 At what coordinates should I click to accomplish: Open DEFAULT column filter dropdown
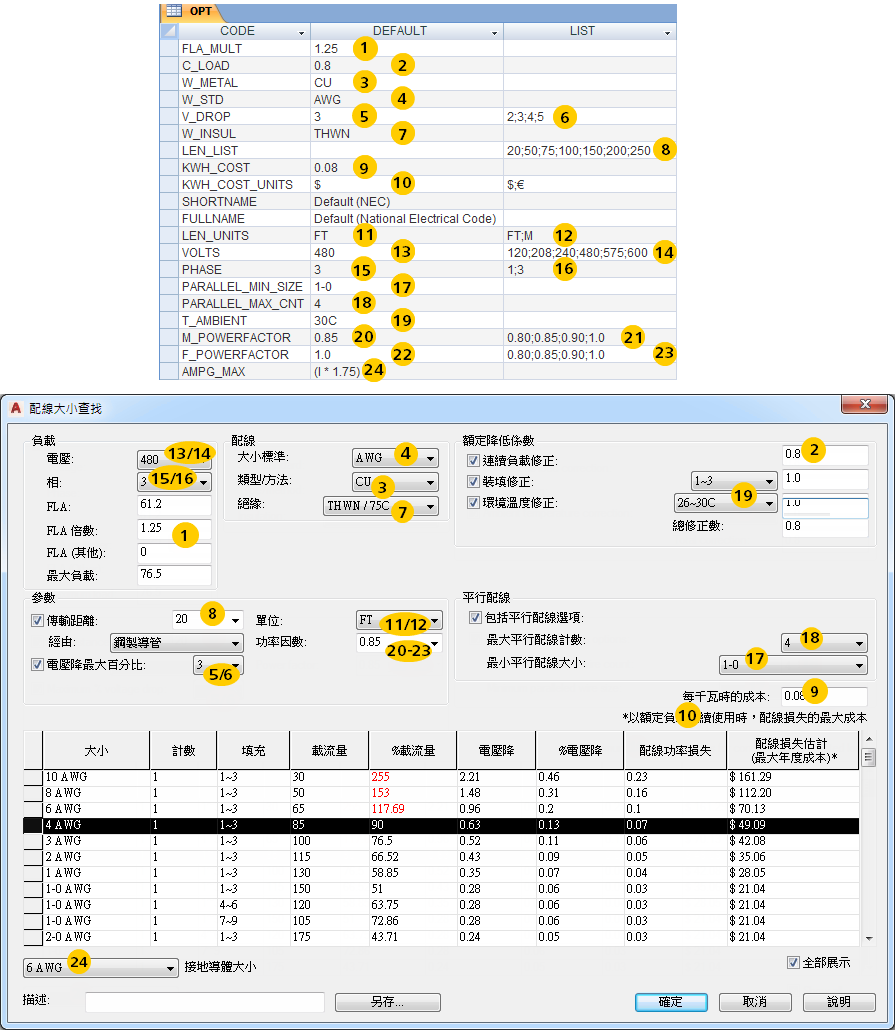pyautogui.click(x=495, y=32)
